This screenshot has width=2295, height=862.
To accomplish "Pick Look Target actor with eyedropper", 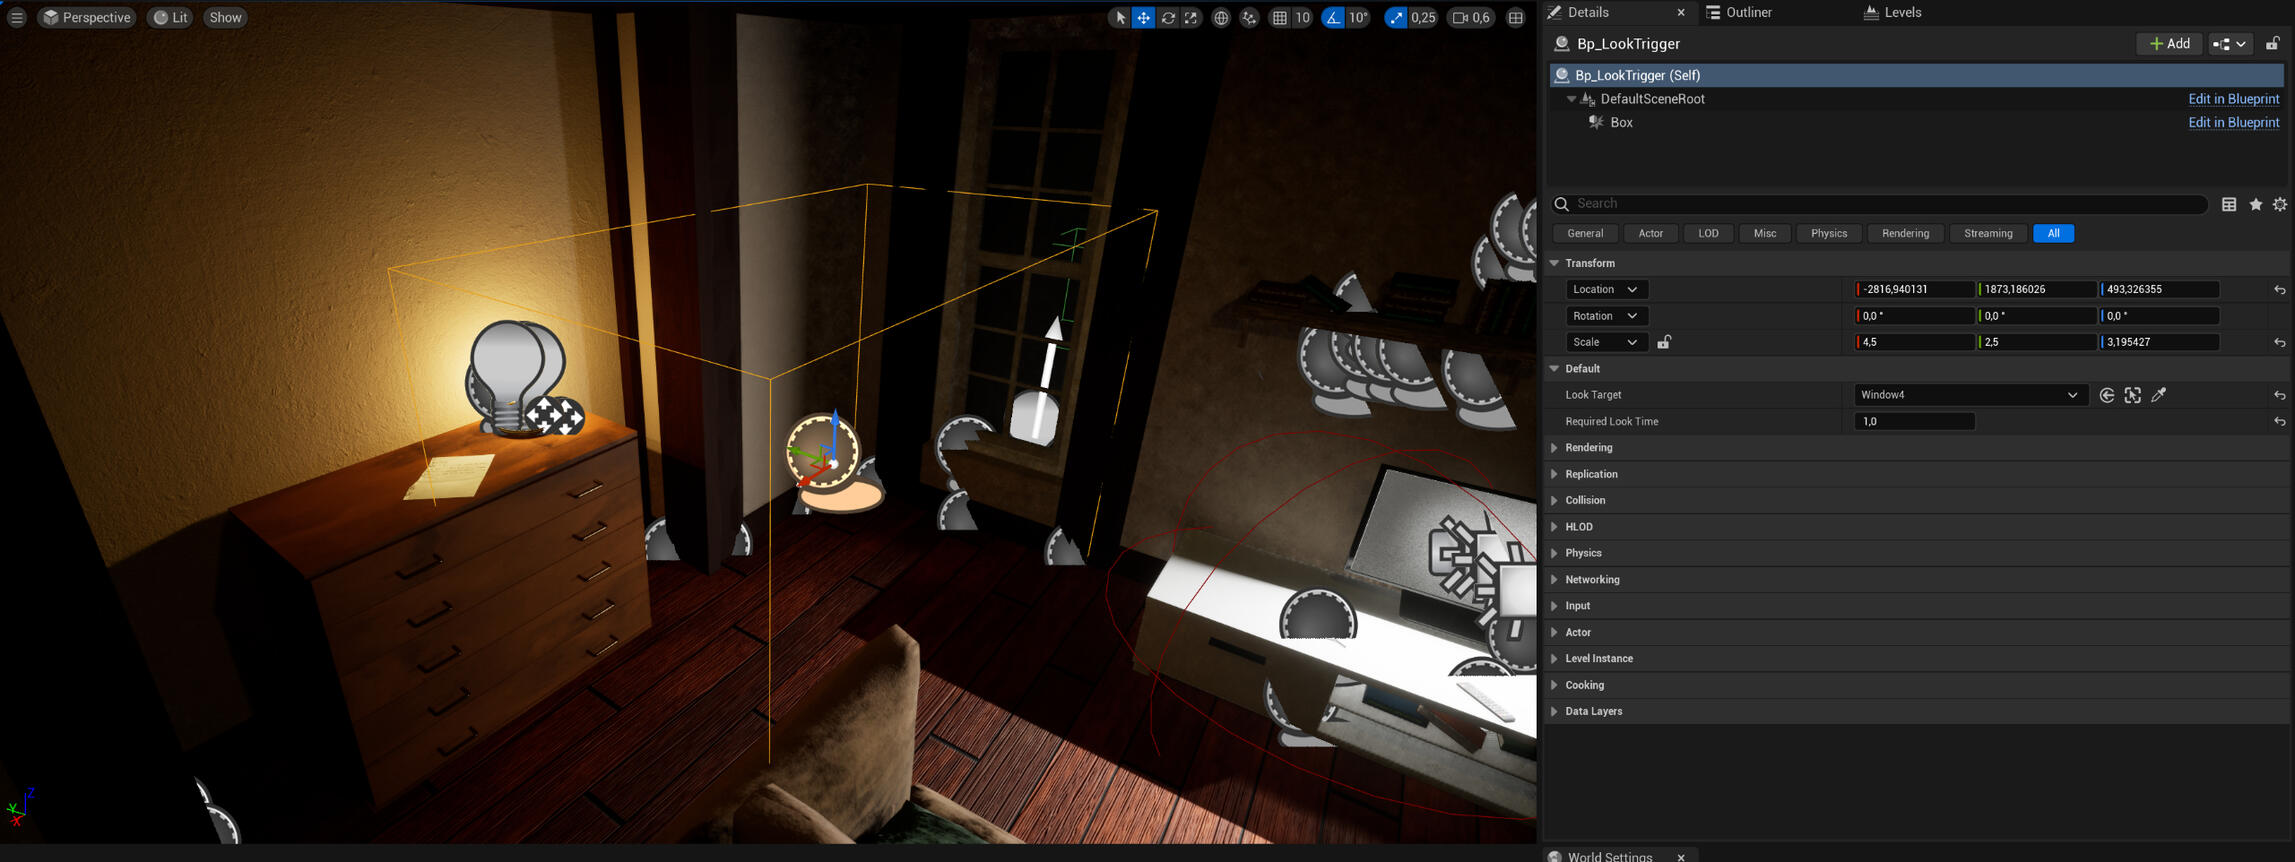I will coord(2159,395).
